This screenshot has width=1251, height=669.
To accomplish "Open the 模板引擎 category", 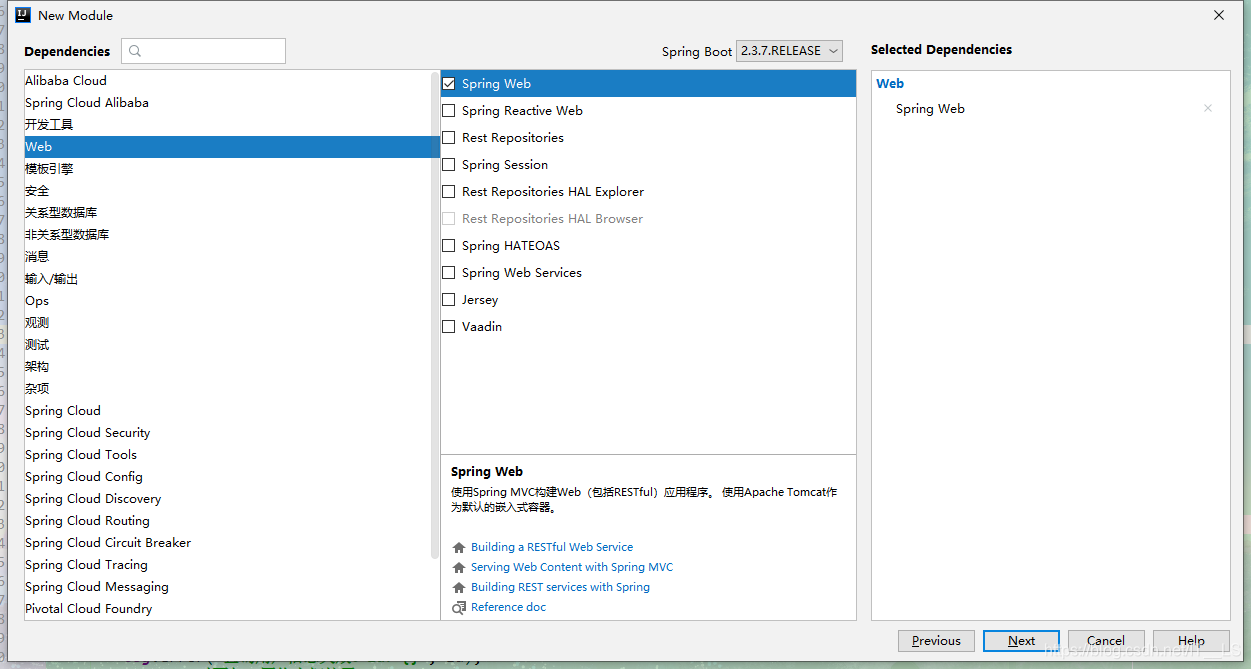I will (228, 169).
